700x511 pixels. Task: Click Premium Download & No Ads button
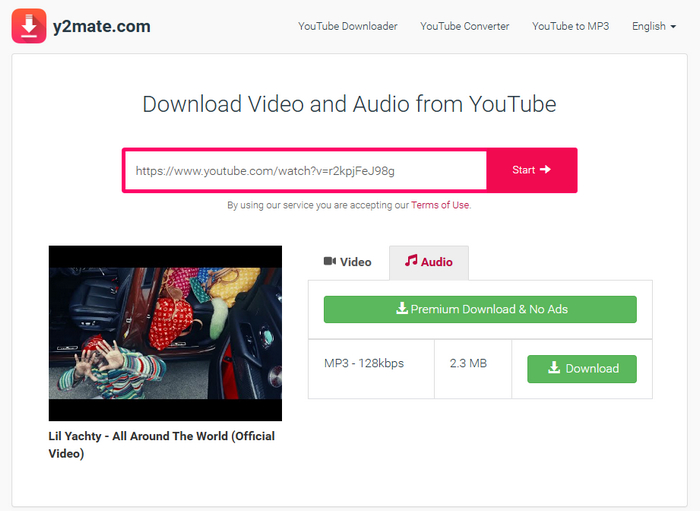pyautogui.click(x=480, y=309)
